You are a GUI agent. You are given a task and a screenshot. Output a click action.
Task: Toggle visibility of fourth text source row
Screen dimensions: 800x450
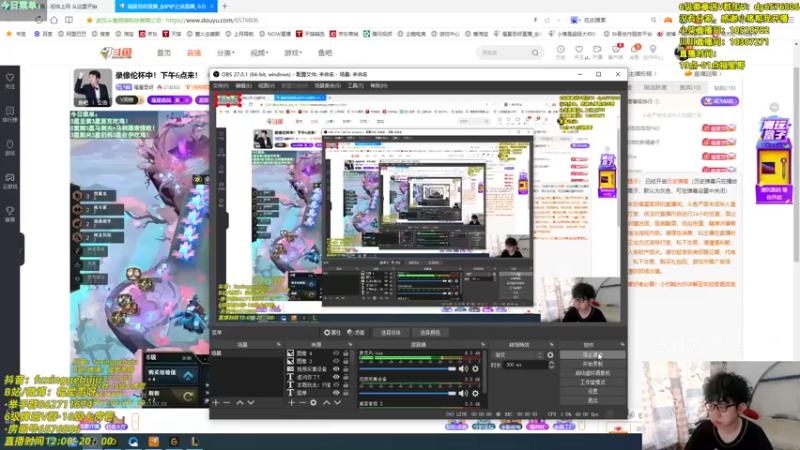pyautogui.click(x=336, y=377)
